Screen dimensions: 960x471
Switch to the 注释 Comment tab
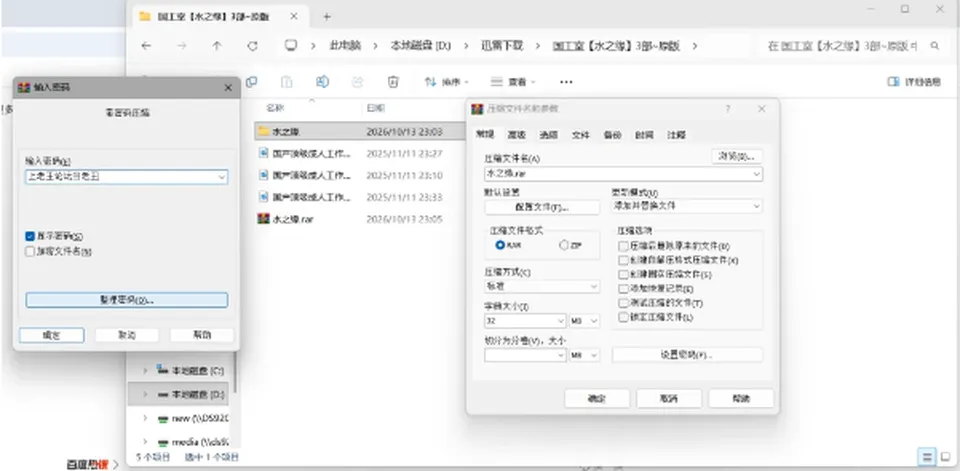677,135
